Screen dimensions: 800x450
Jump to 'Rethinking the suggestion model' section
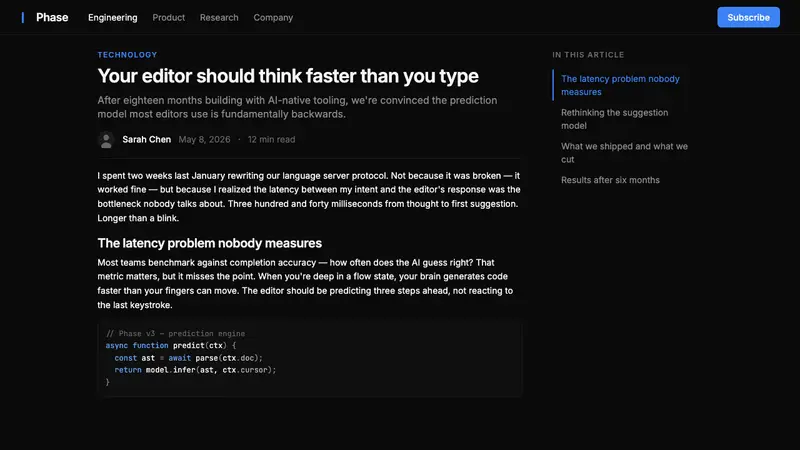(614, 119)
